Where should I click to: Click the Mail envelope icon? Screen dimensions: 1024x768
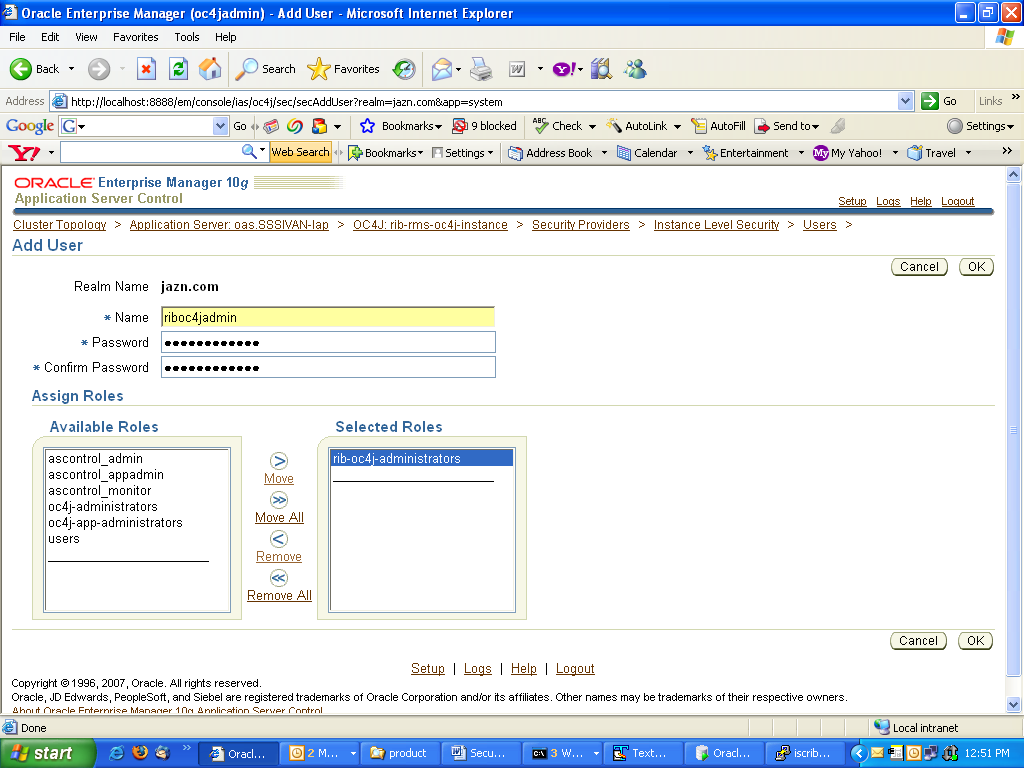coord(442,69)
